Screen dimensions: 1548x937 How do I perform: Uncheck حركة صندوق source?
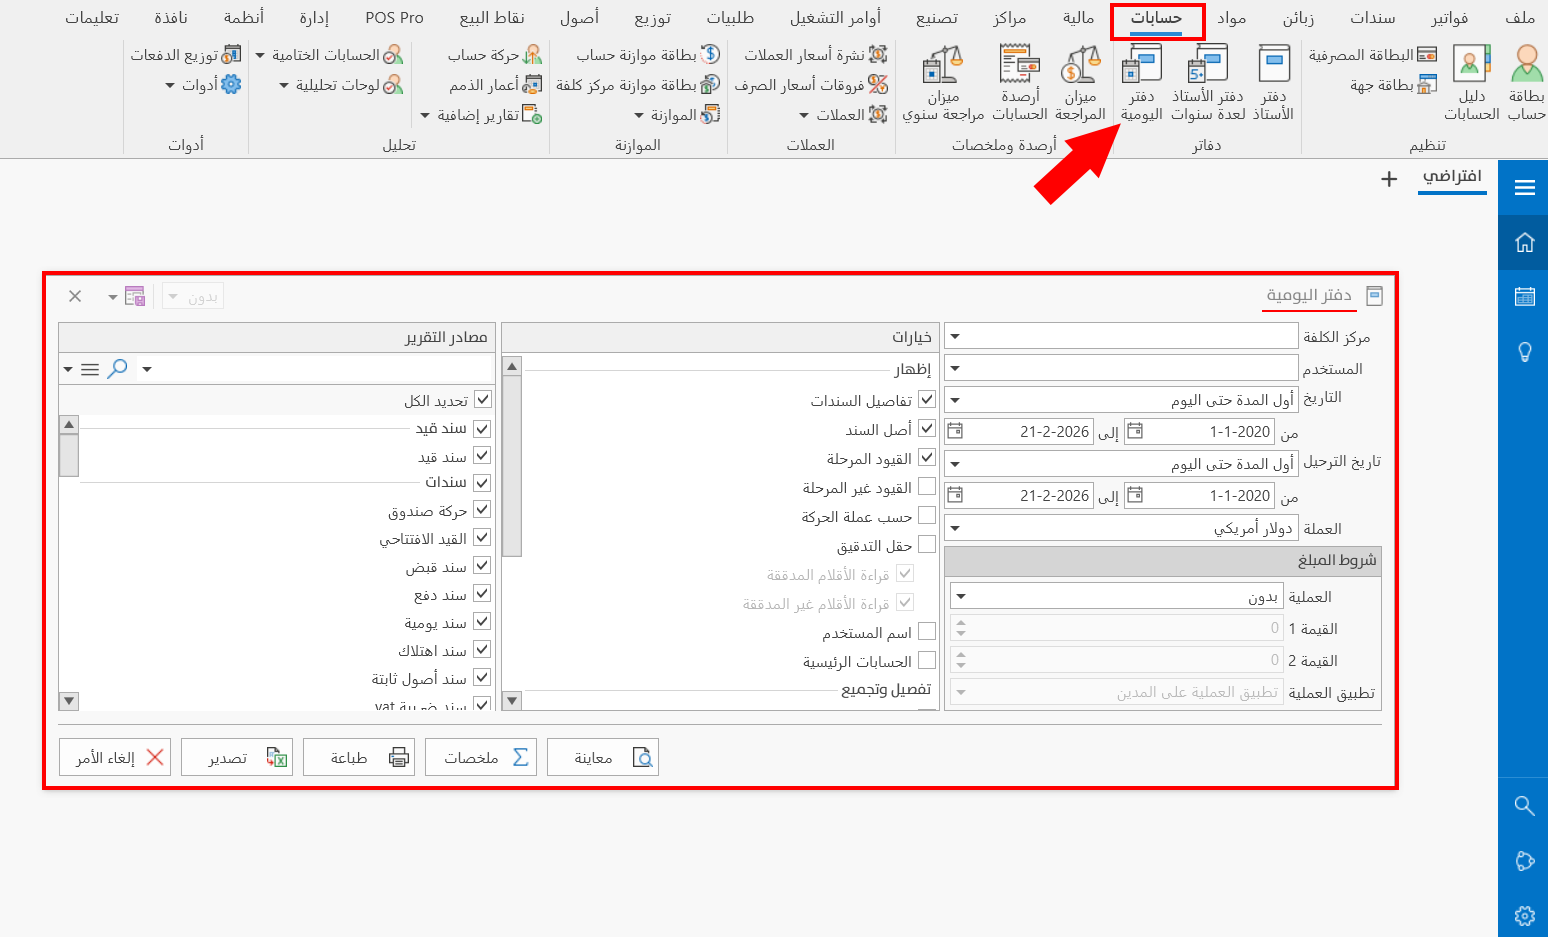click(x=482, y=510)
